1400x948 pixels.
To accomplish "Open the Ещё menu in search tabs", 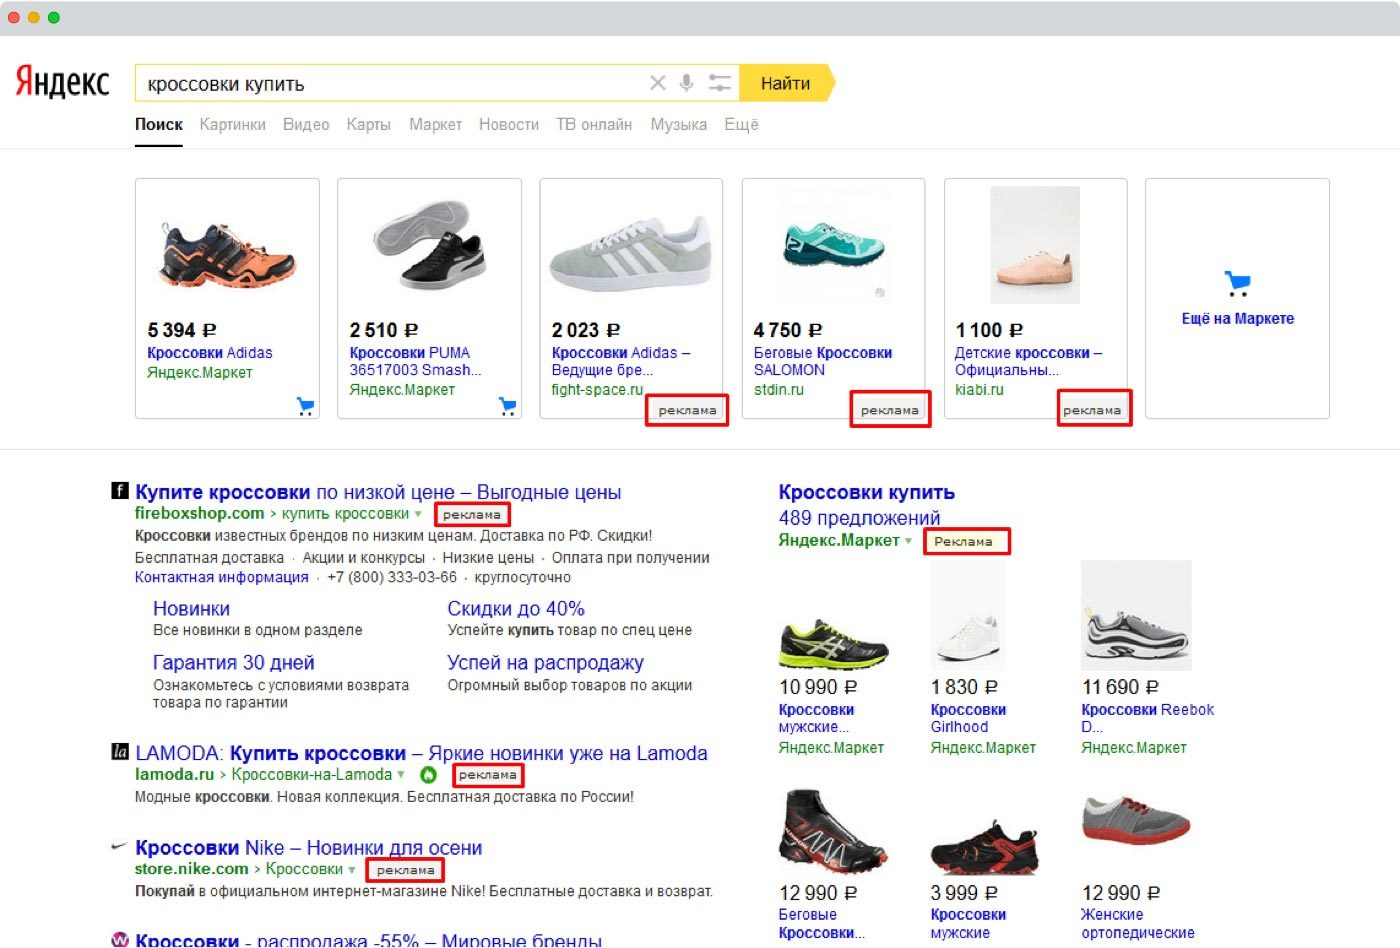I will coord(741,125).
